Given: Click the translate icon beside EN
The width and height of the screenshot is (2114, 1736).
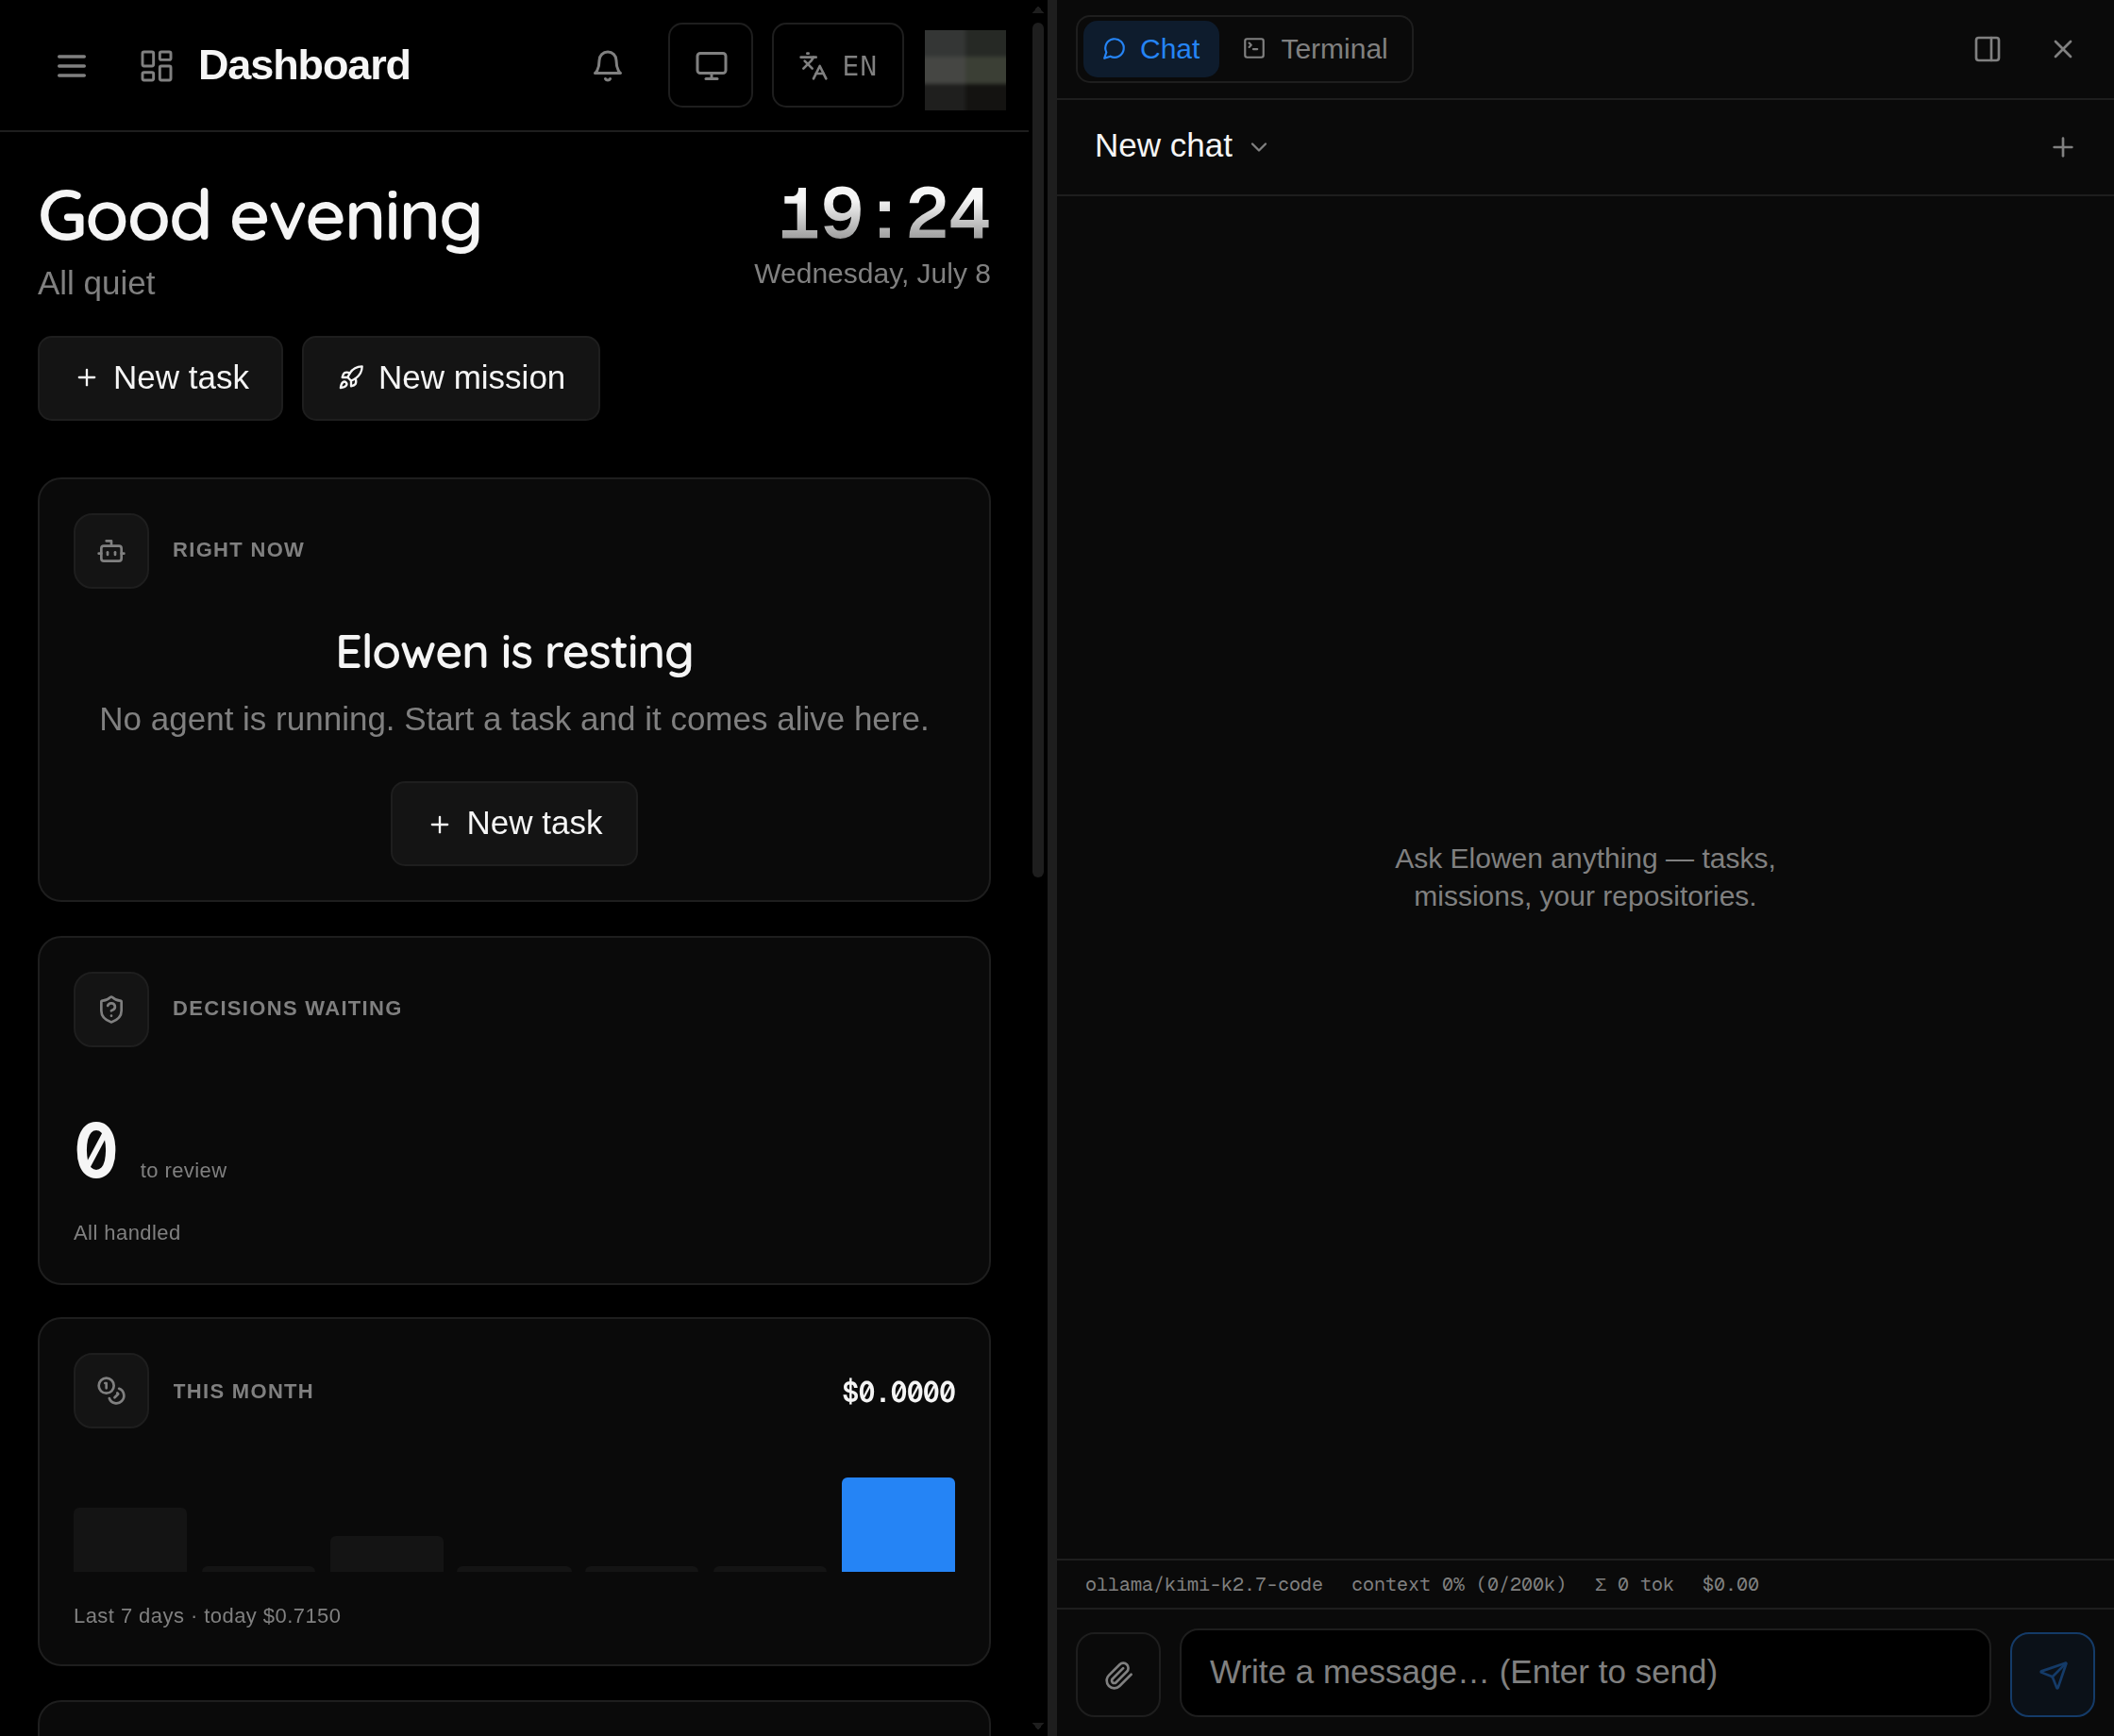Looking at the screenshot, I should click(813, 66).
